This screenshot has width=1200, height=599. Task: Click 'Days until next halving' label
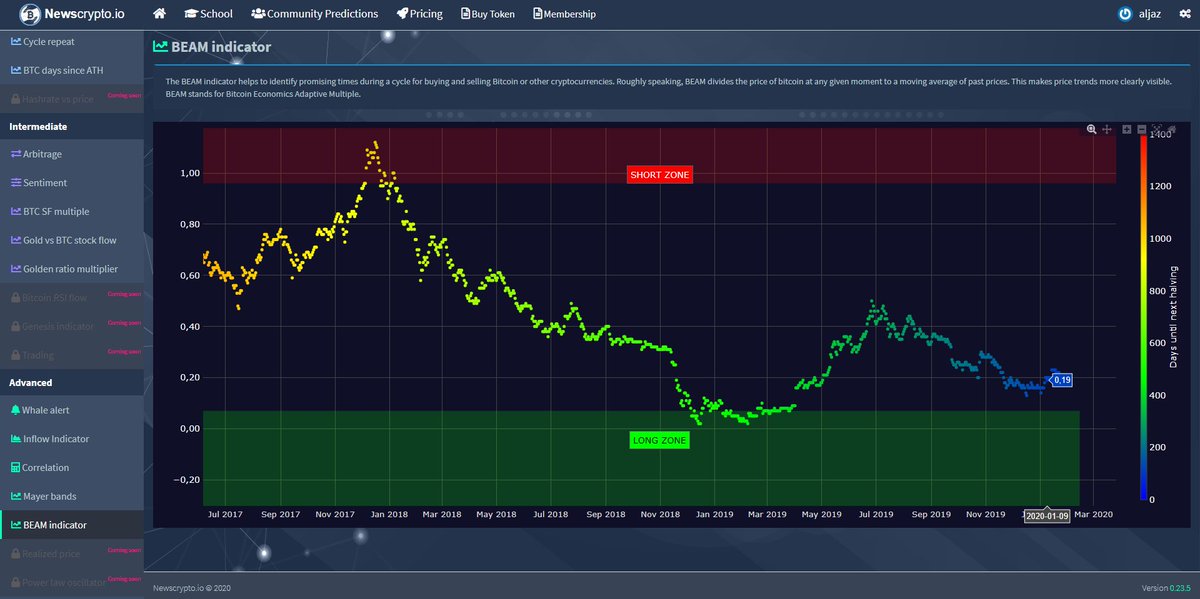1174,316
